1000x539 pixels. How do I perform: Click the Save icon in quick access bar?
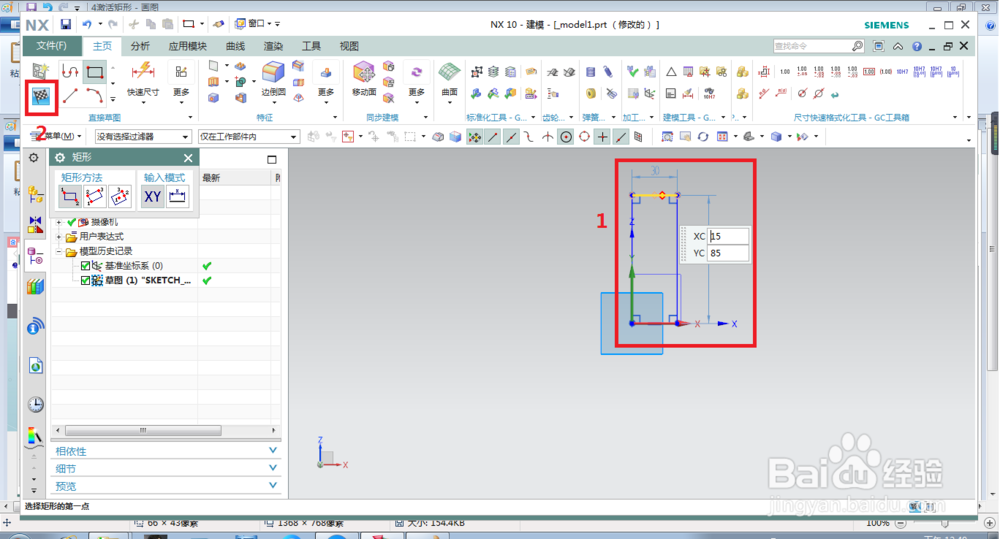tap(66, 24)
